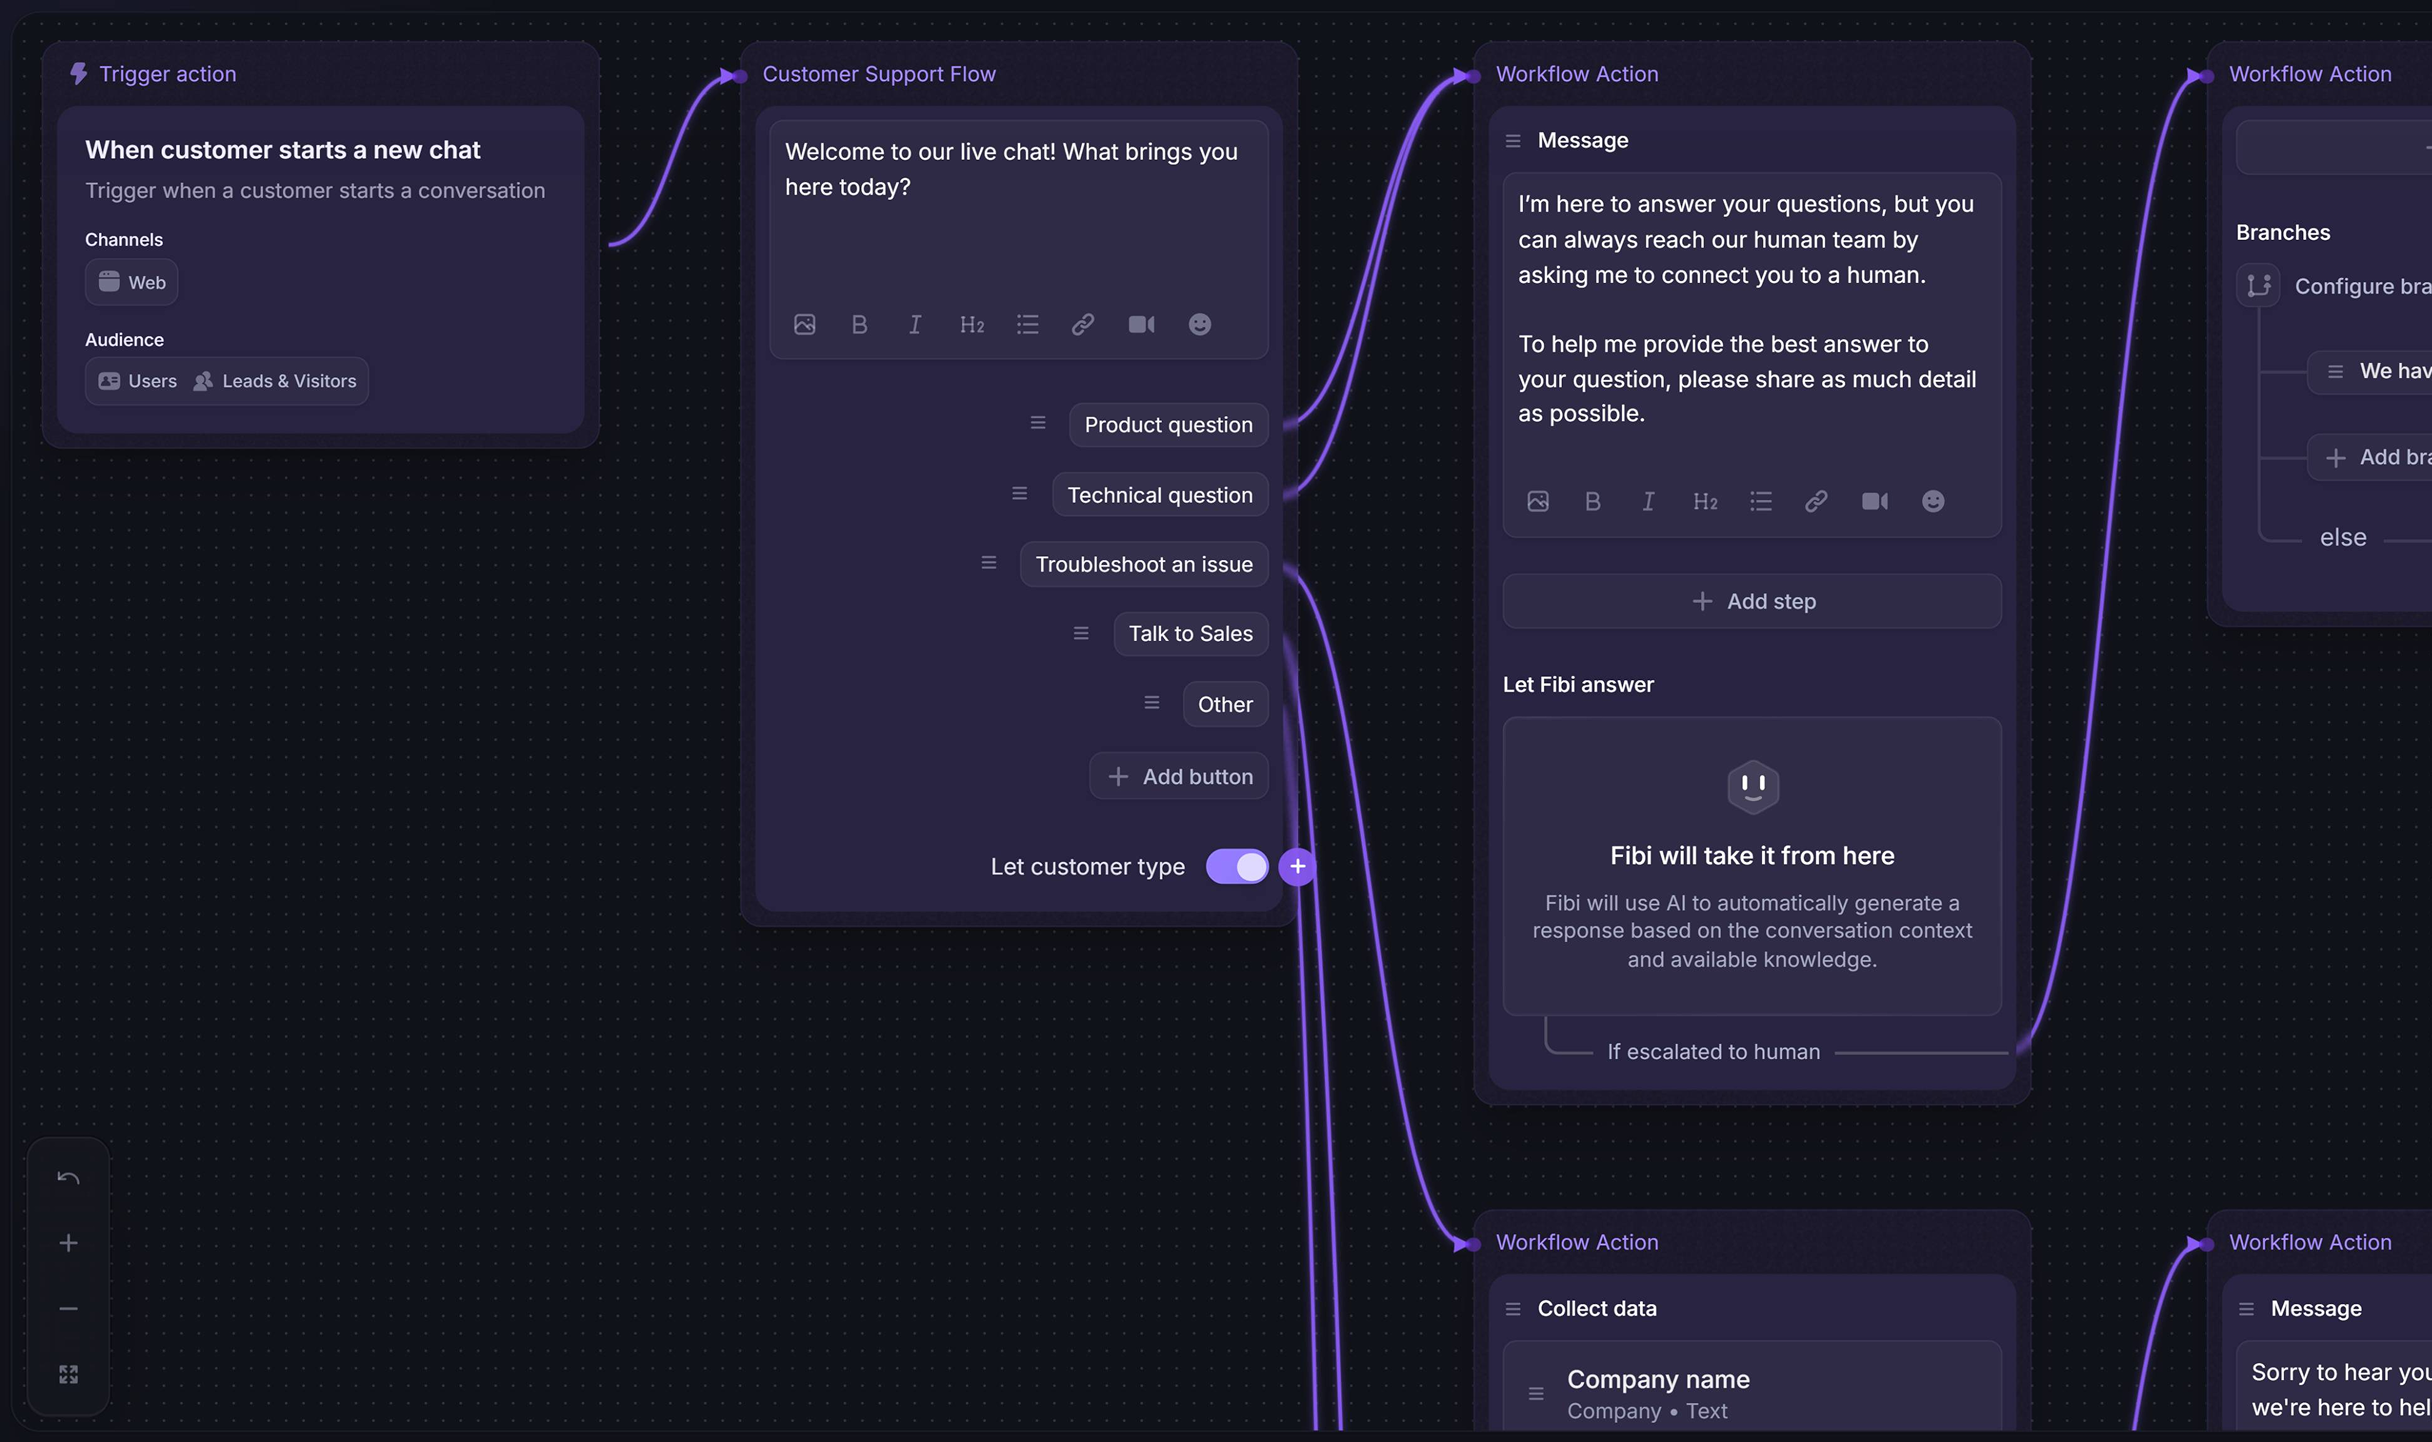The image size is (2432, 1442).
Task: Click 'Add button' in the Customer Support Flow card
Action: point(1179,775)
